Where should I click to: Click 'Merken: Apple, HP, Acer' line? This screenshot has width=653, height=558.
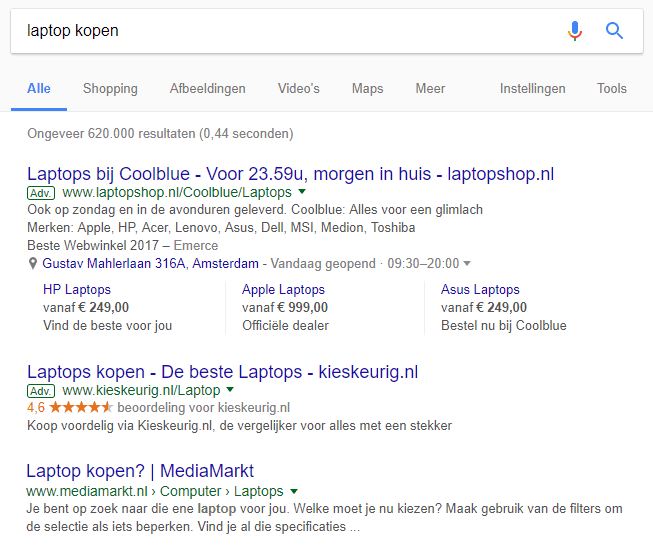[x=221, y=227]
